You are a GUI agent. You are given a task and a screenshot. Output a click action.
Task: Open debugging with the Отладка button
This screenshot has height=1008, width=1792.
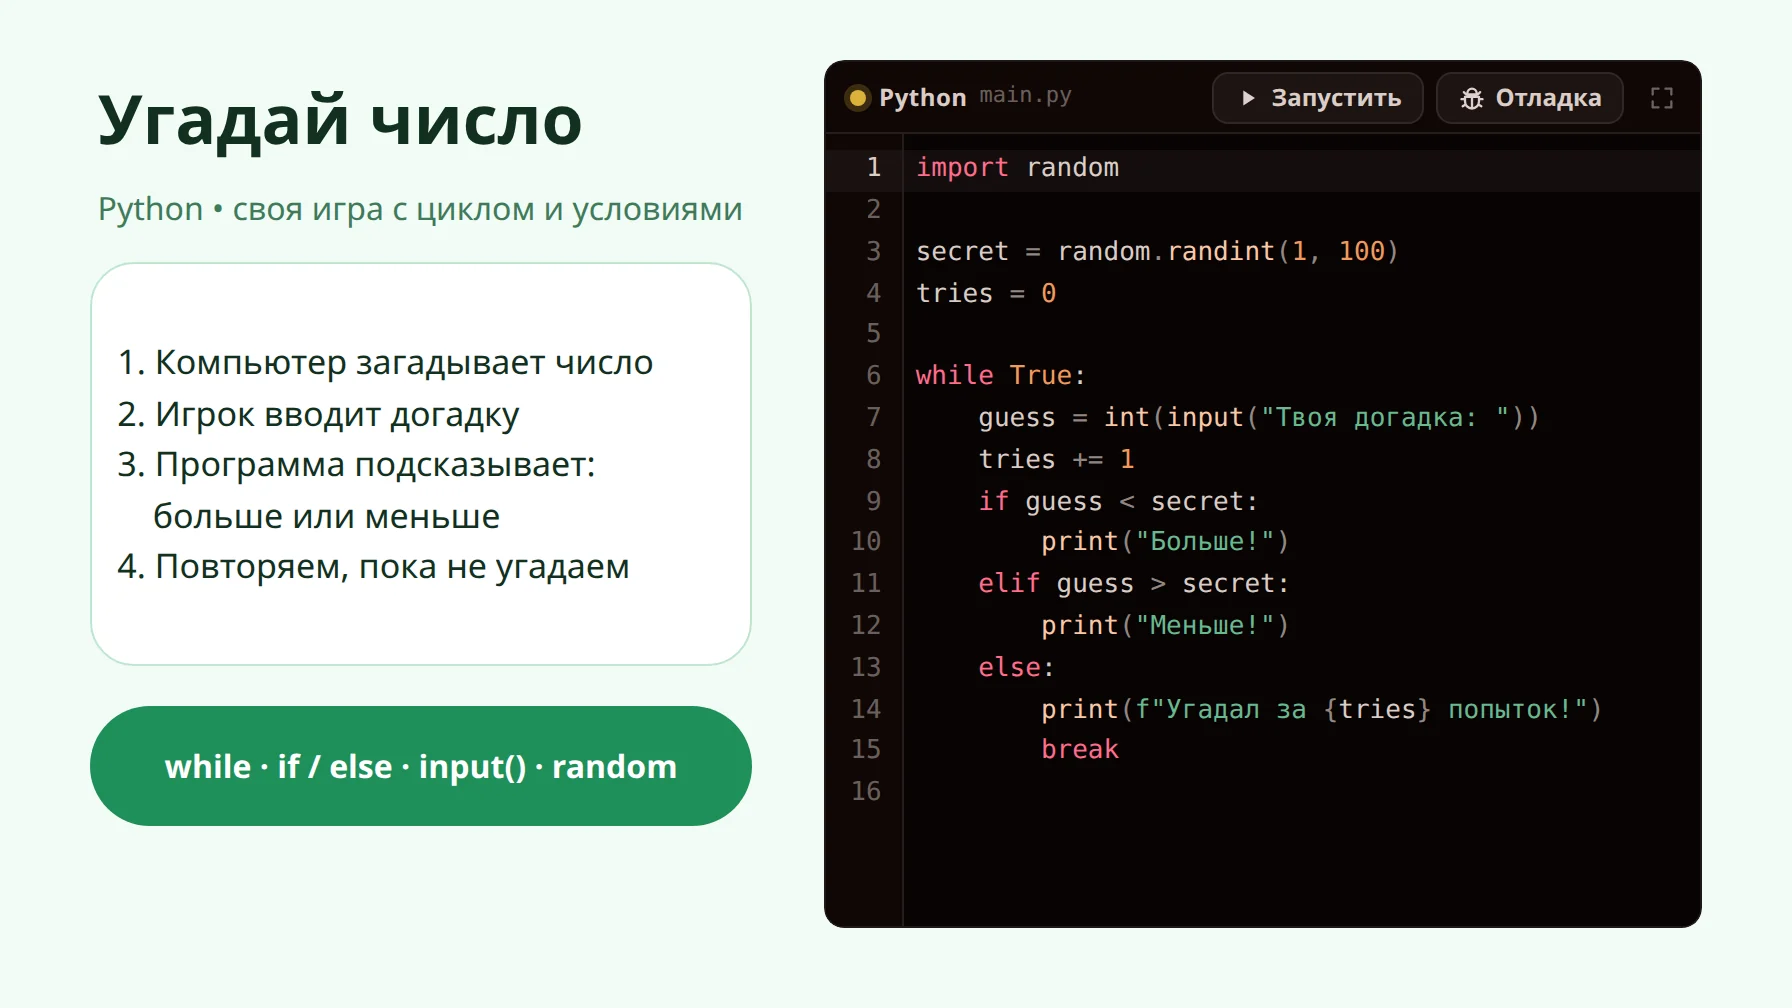tap(1529, 98)
